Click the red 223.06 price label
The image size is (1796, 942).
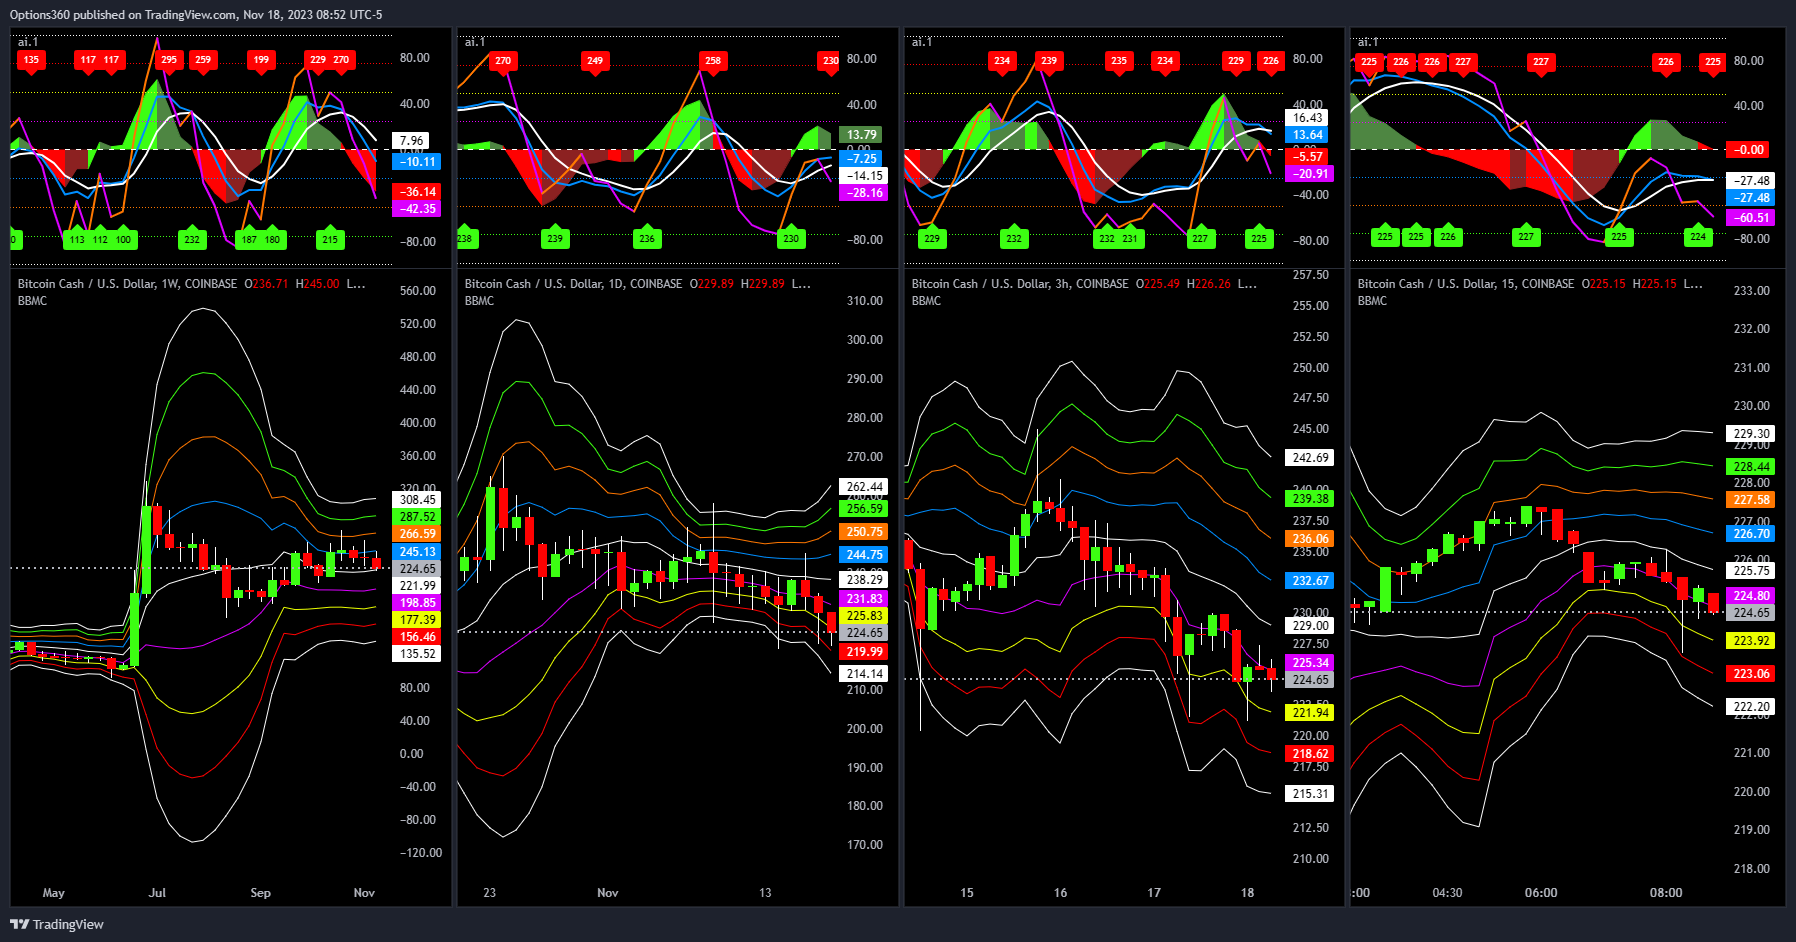(x=1751, y=674)
